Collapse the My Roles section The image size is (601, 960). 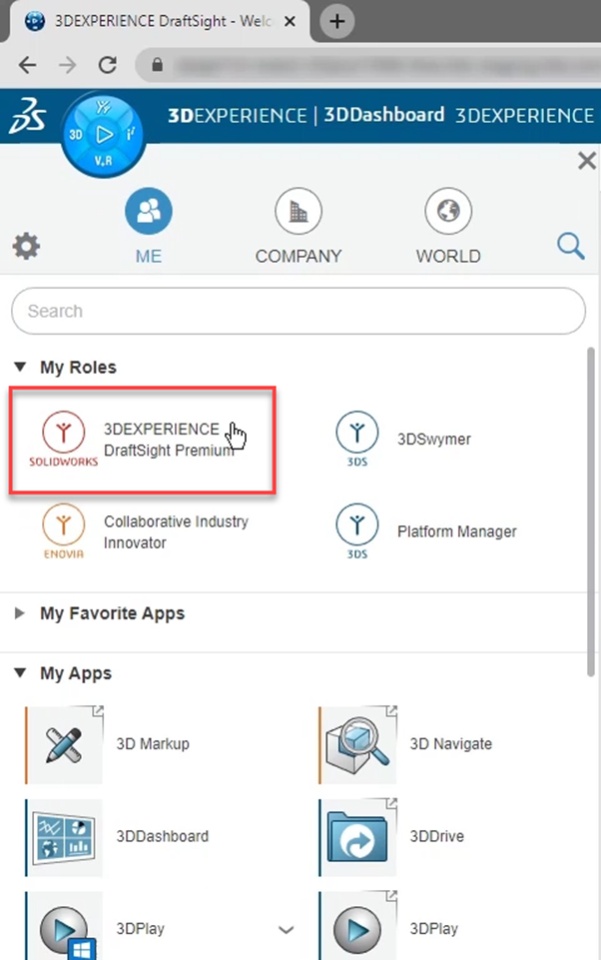(21, 368)
